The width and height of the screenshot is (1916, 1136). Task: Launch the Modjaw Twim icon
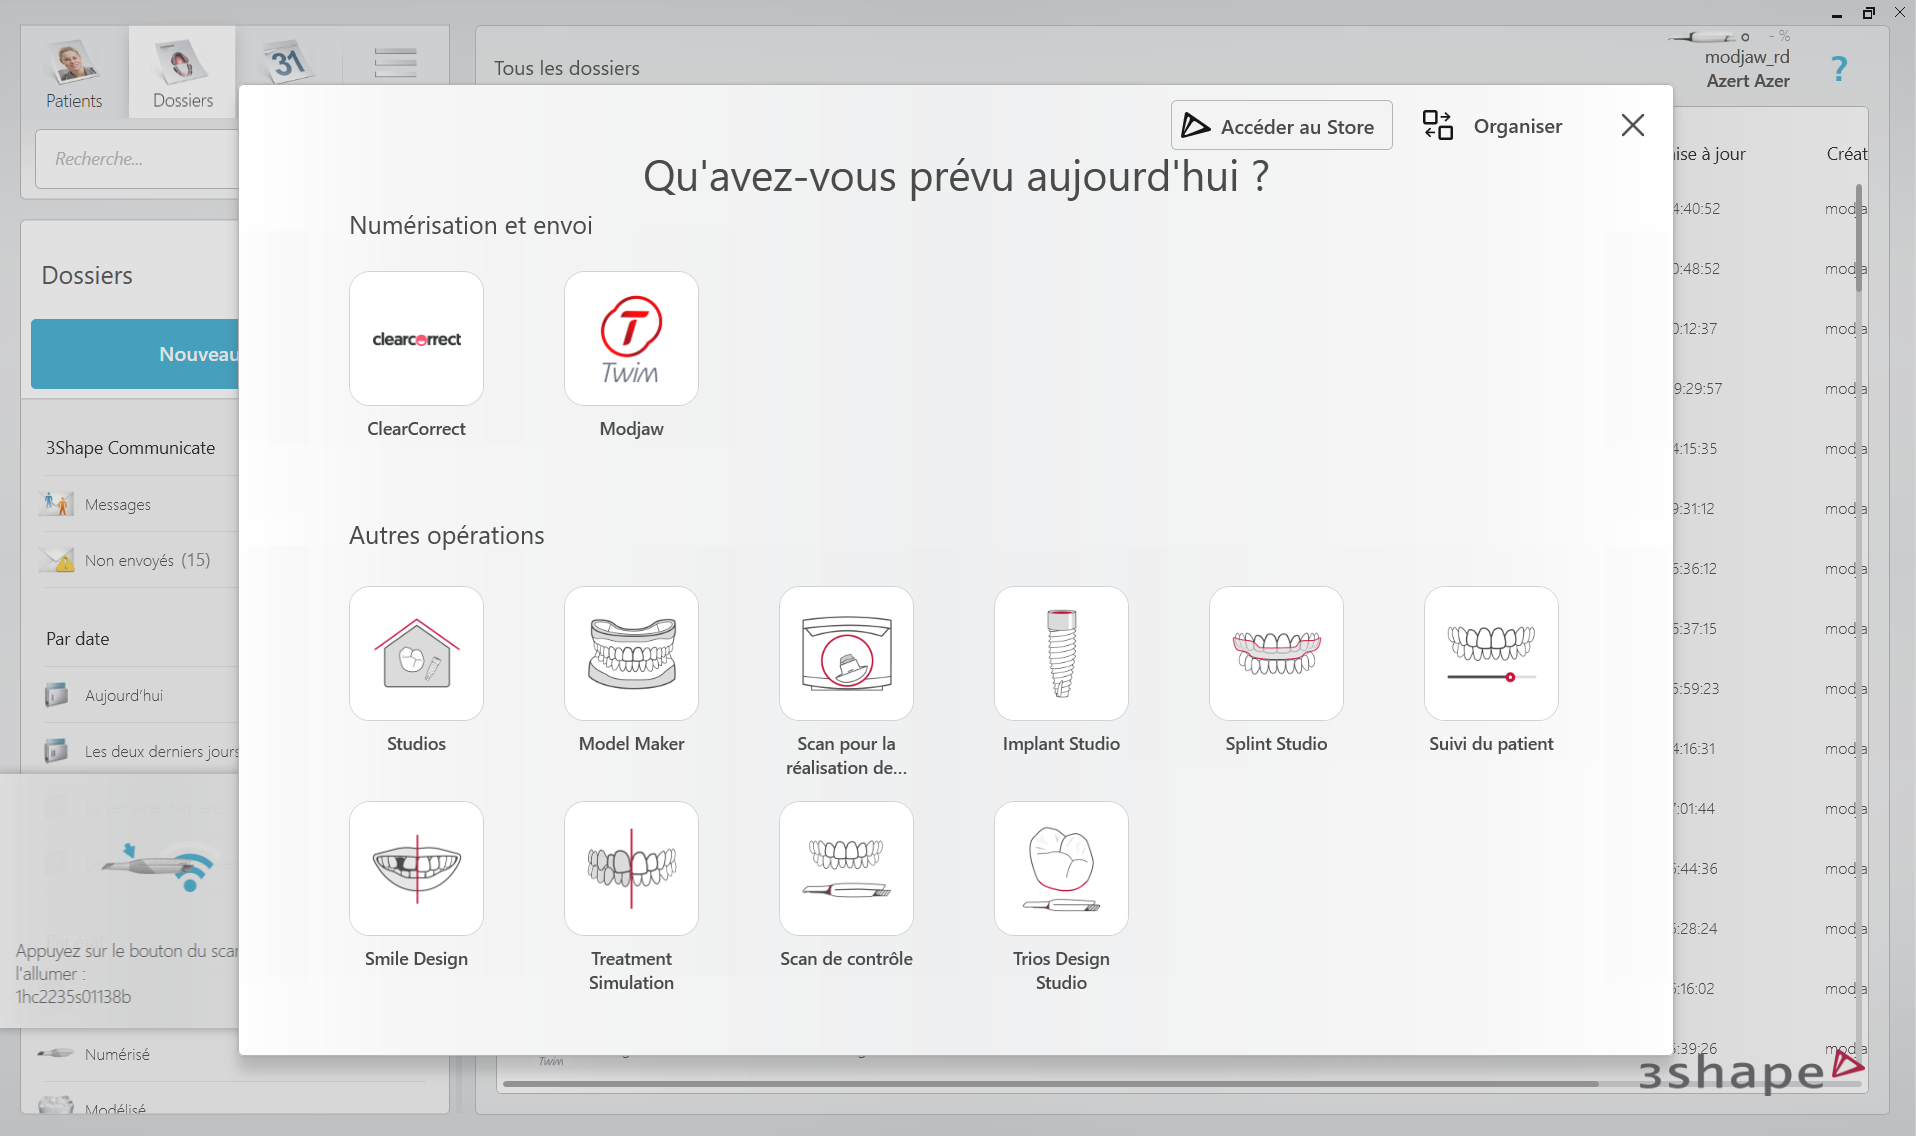click(631, 339)
